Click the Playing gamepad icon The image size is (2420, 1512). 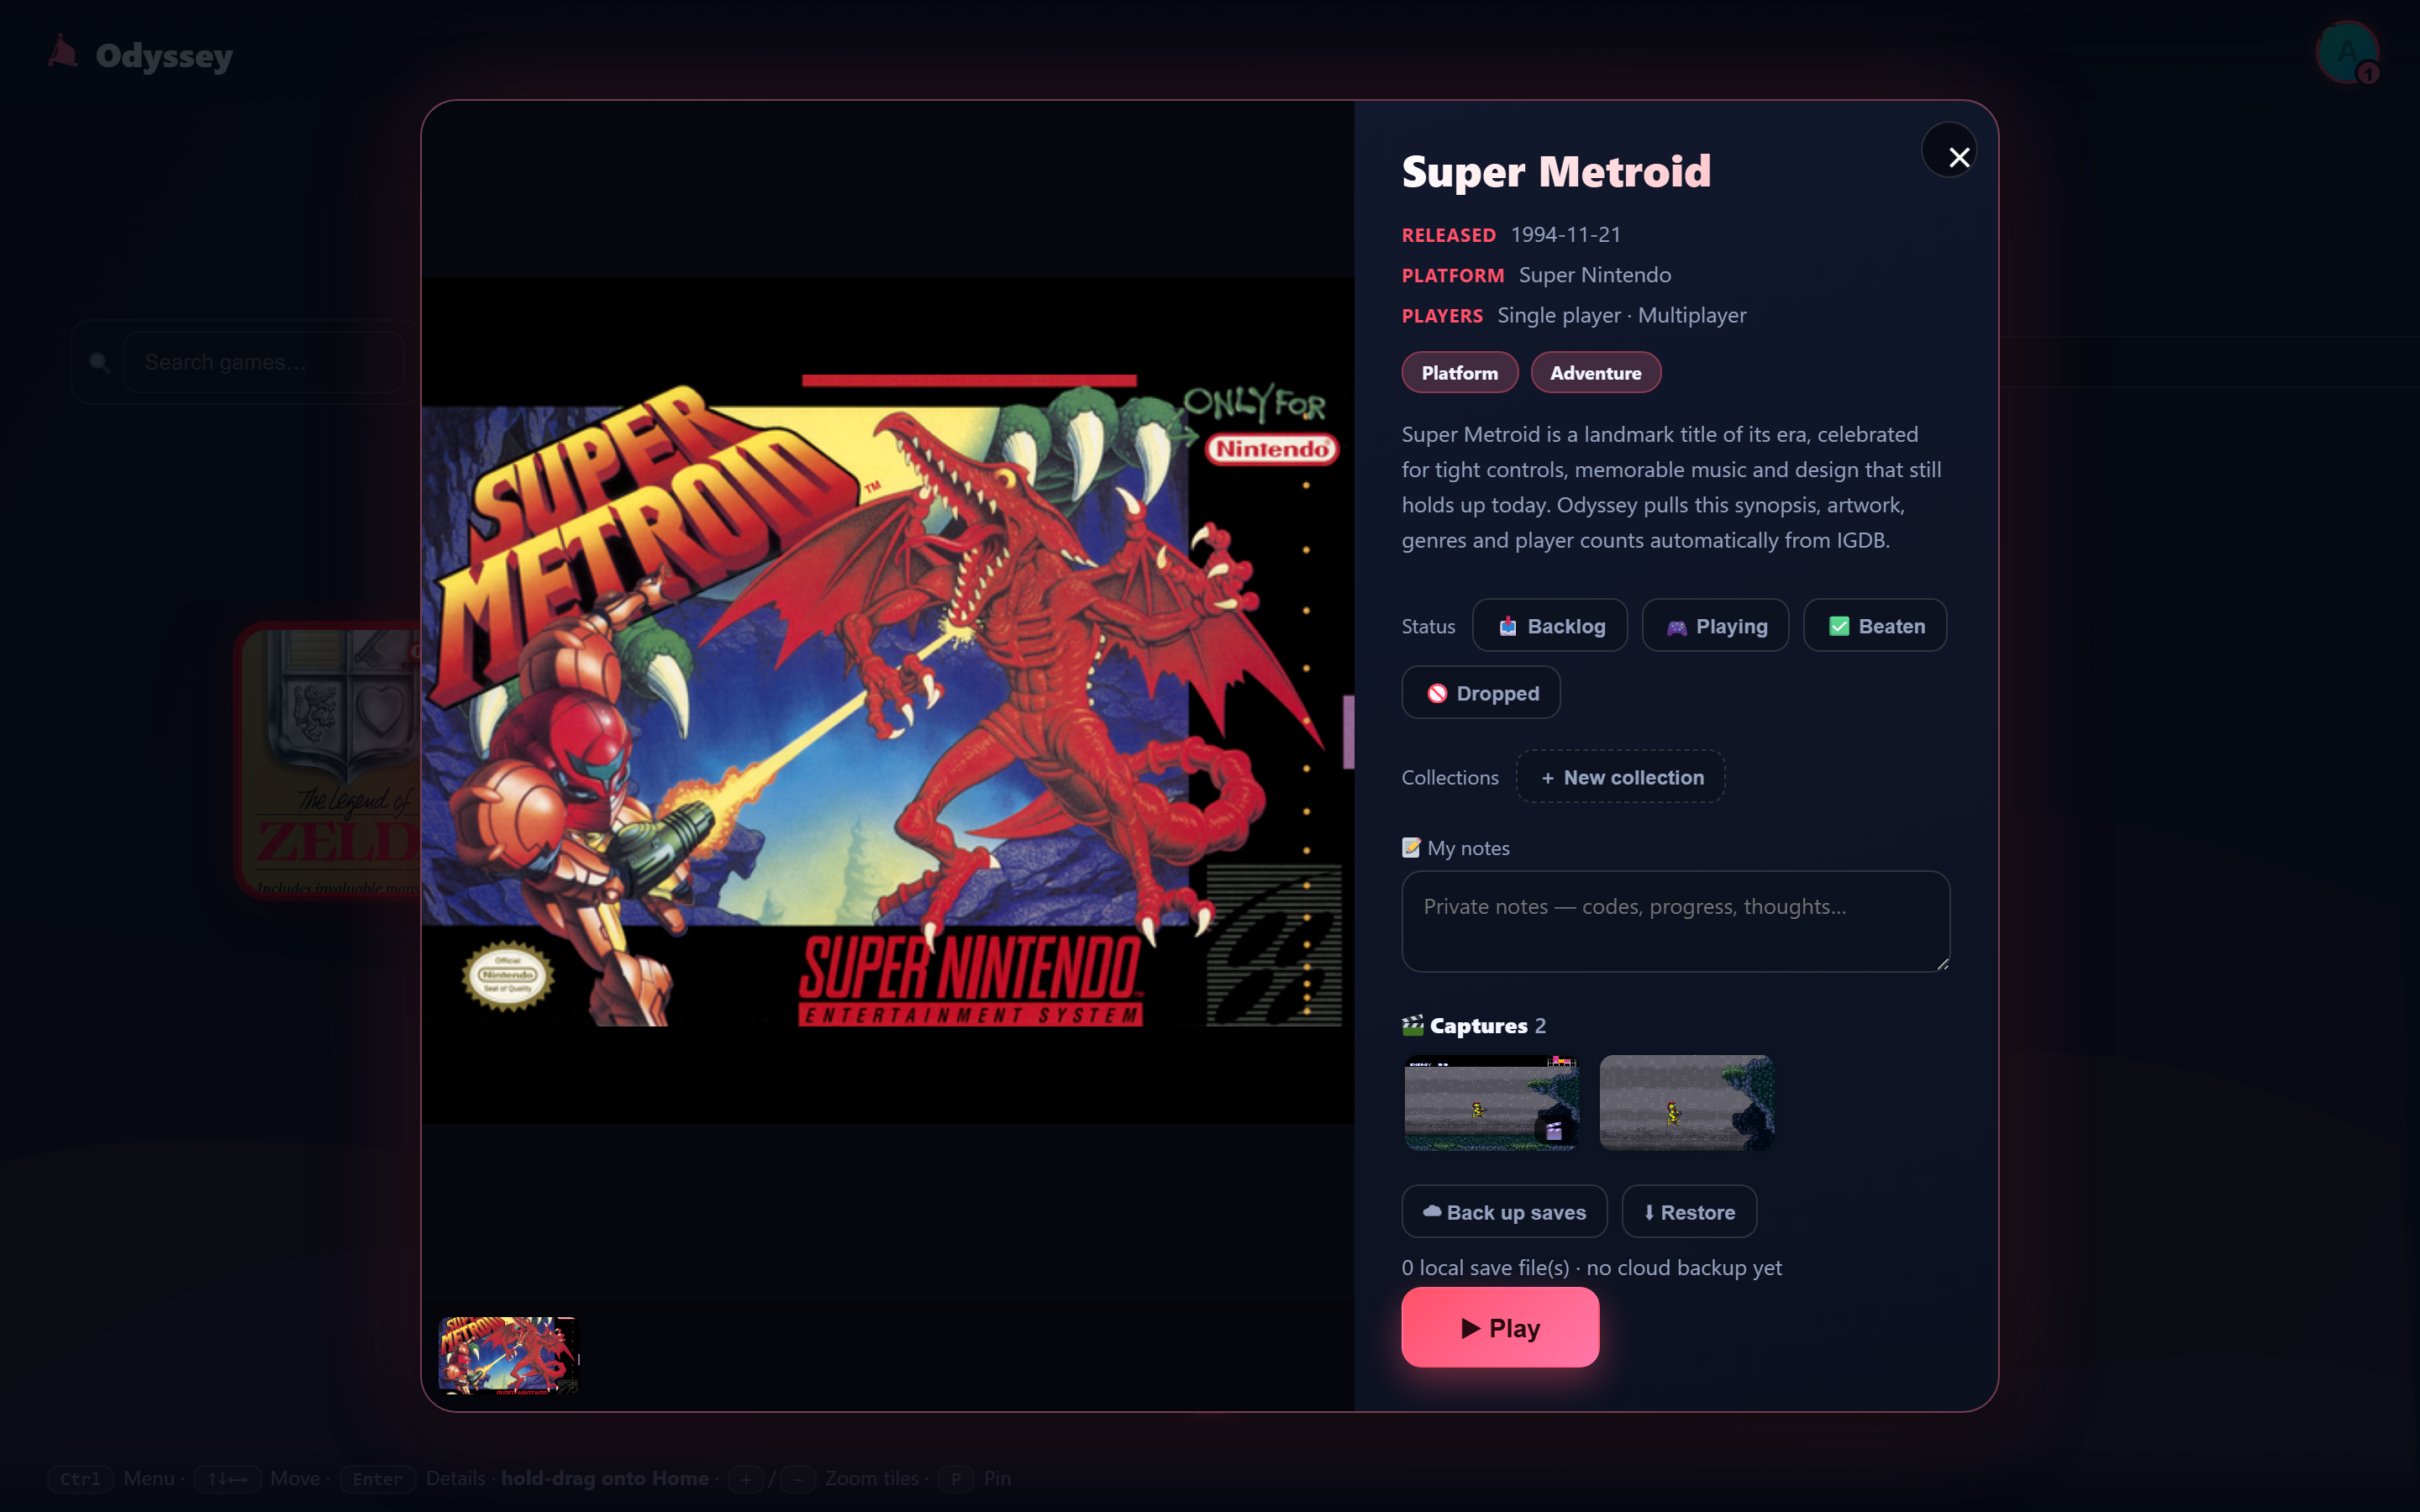coord(1677,627)
